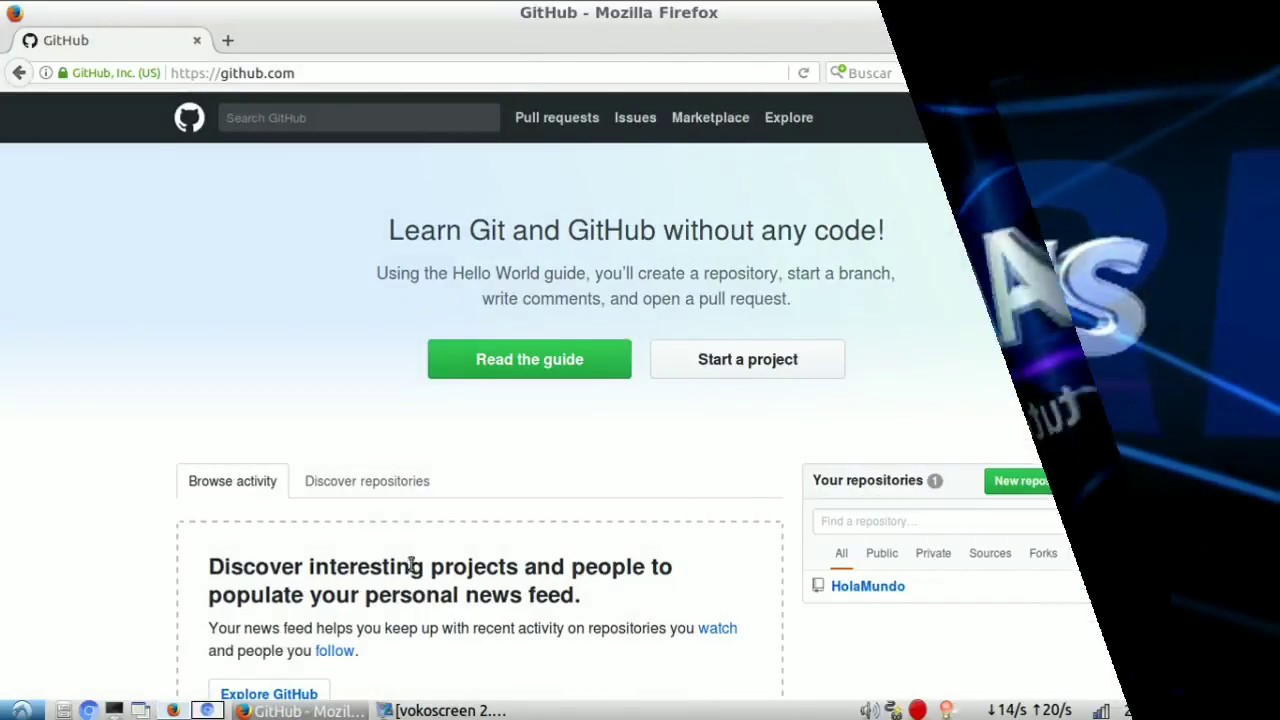This screenshot has width=1280, height=720.
Task: Switch to GitHub Firefox window in the taskbar
Action: tap(299, 710)
